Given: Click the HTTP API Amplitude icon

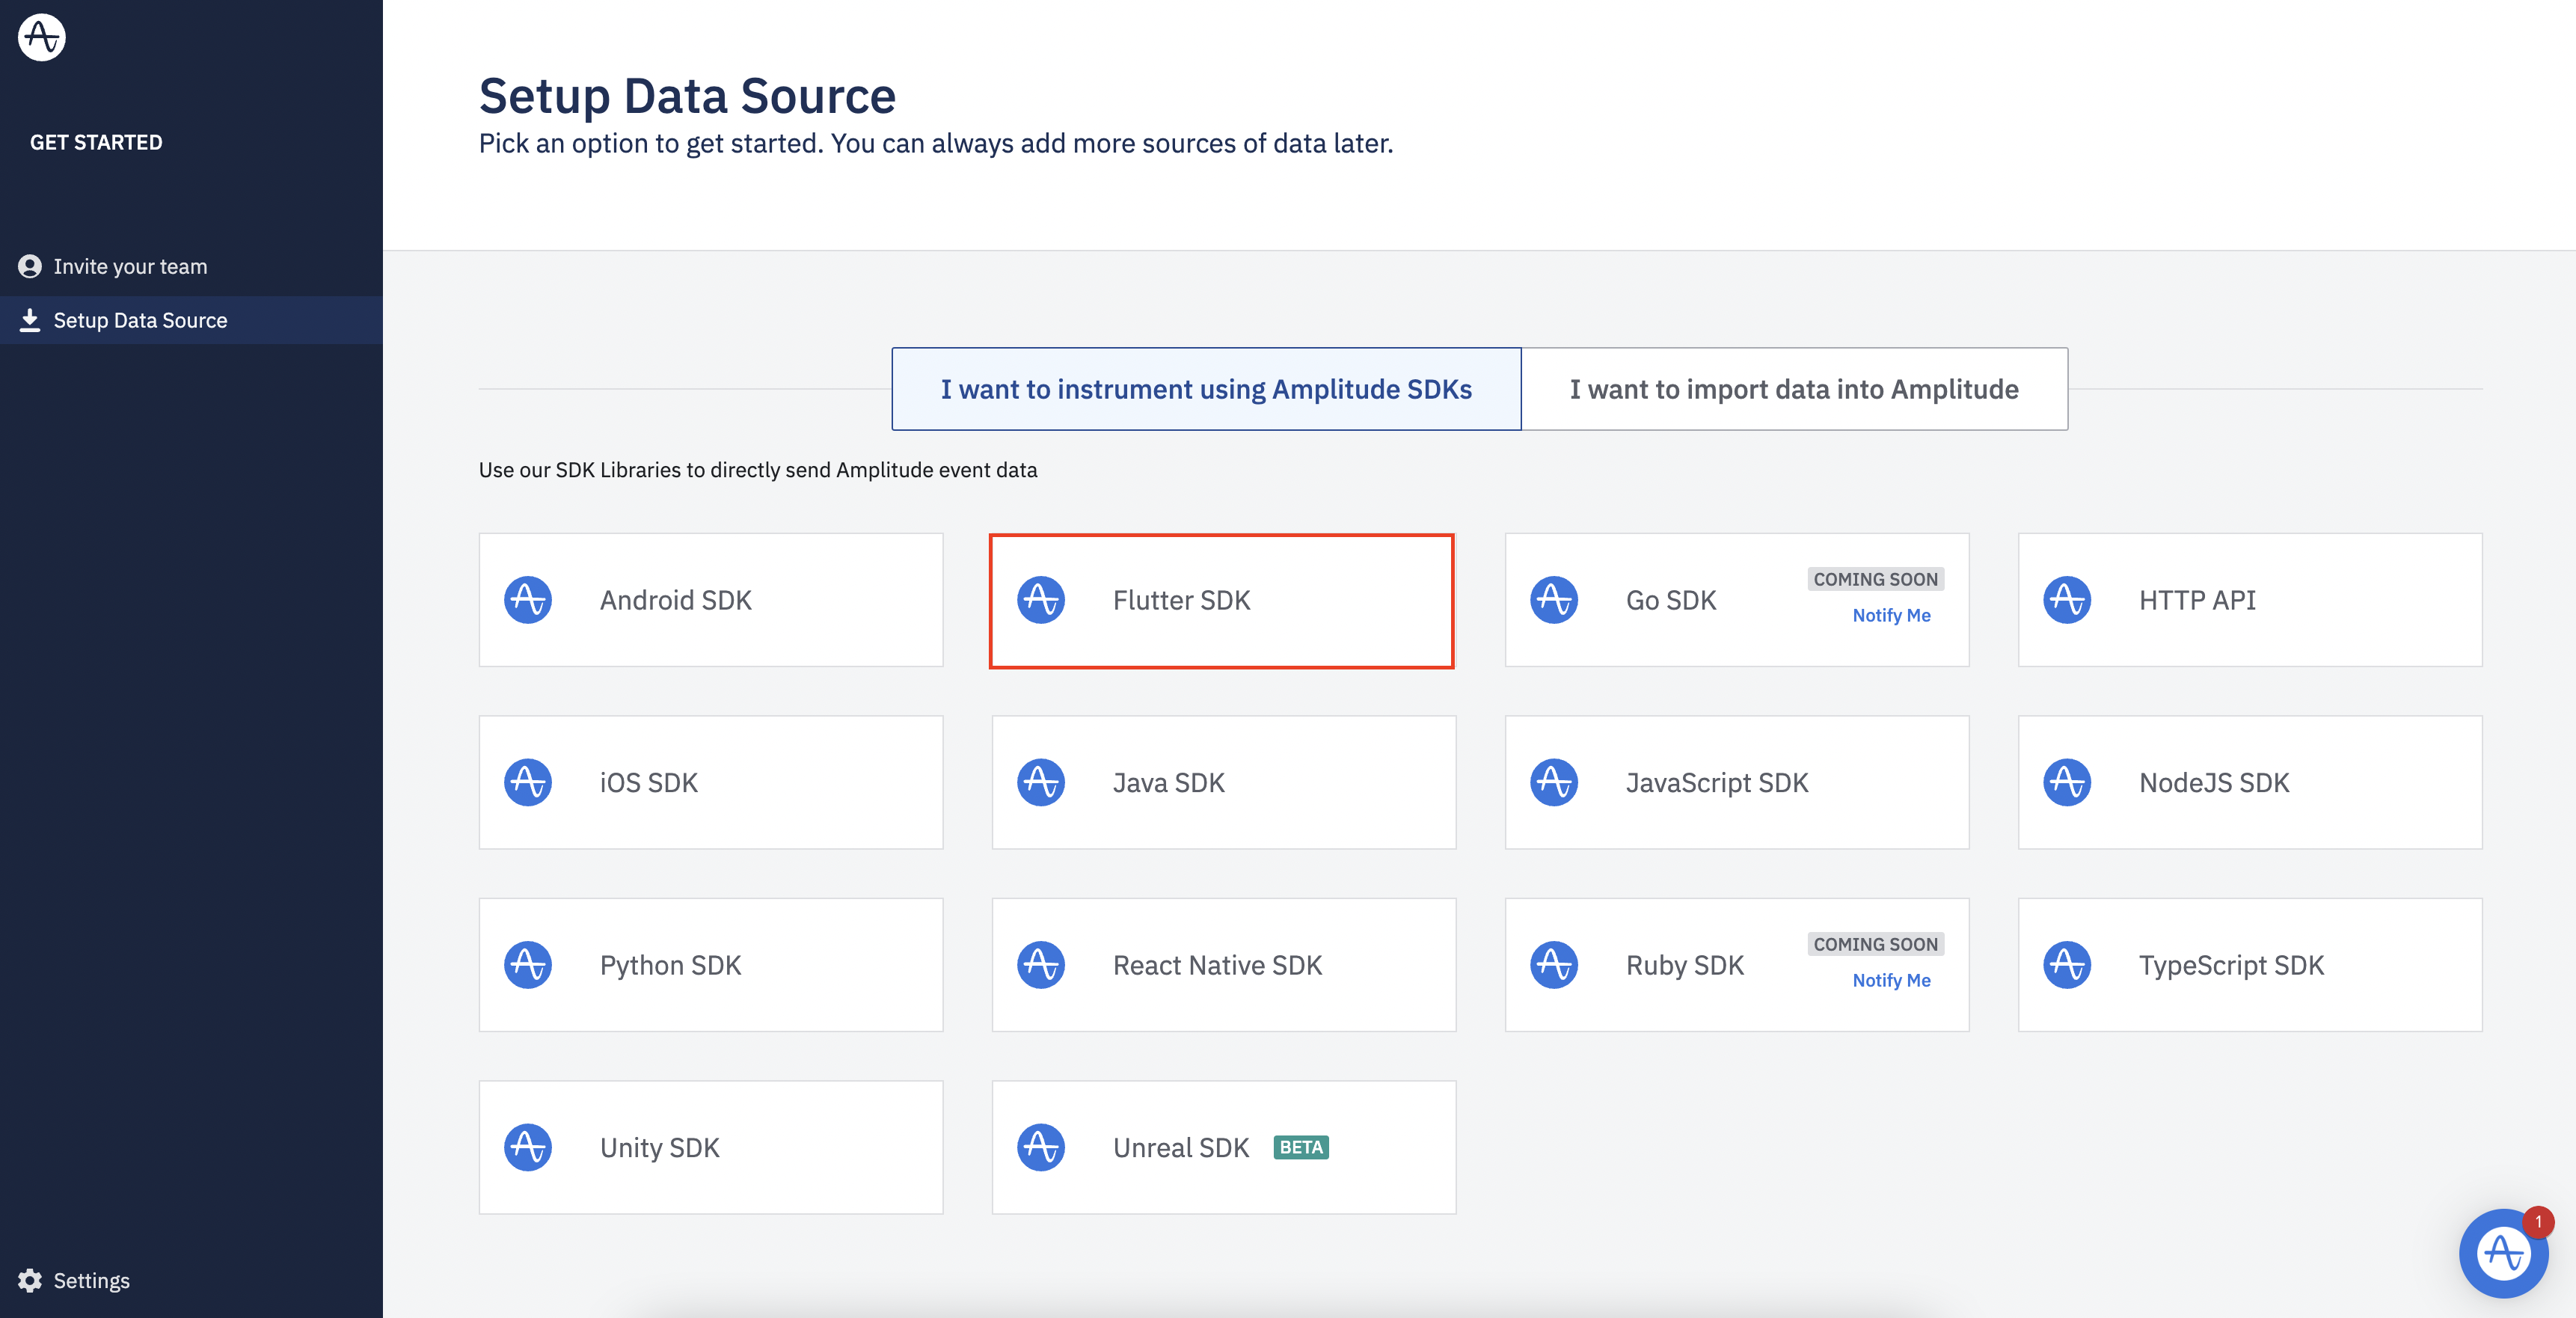Looking at the screenshot, I should click(2067, 600).
